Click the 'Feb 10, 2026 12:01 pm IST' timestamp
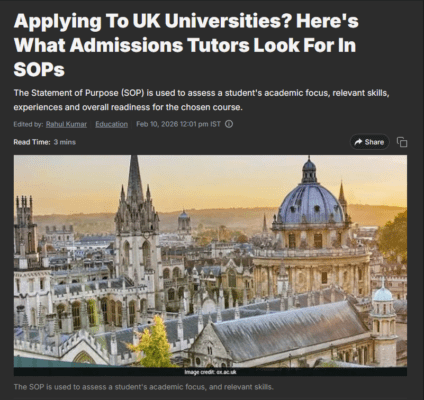Image resolution: width=424 pixels, height=400 pixels. pos(178,124)
